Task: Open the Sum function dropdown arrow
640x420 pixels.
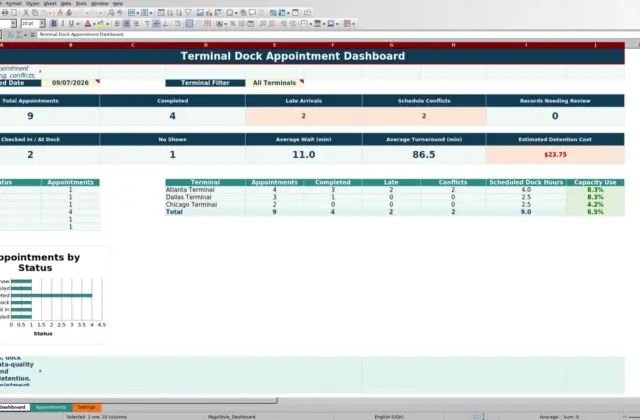Action: click(25, 35)
